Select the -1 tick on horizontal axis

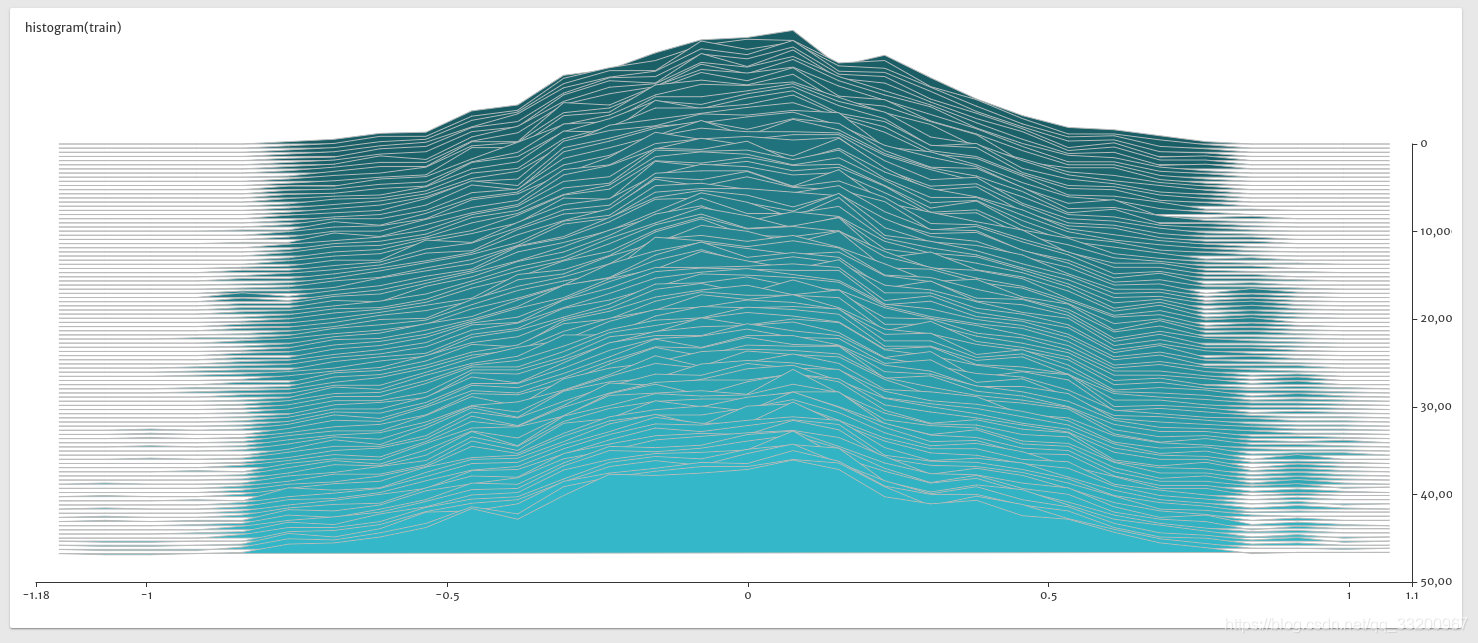point(146,595)
